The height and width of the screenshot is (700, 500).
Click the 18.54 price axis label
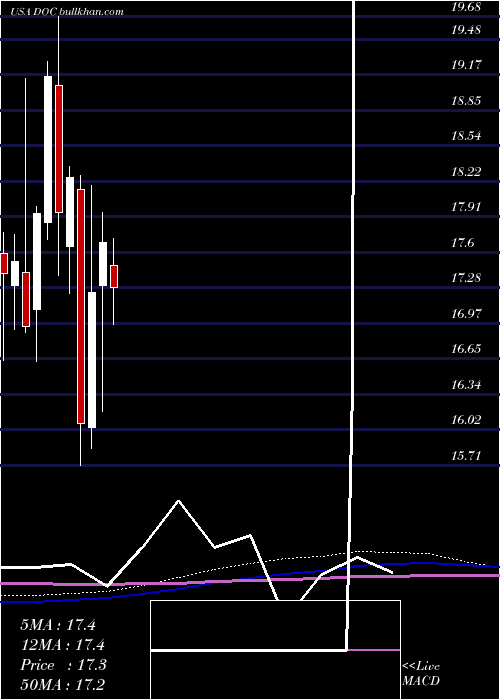coord(465,136)
